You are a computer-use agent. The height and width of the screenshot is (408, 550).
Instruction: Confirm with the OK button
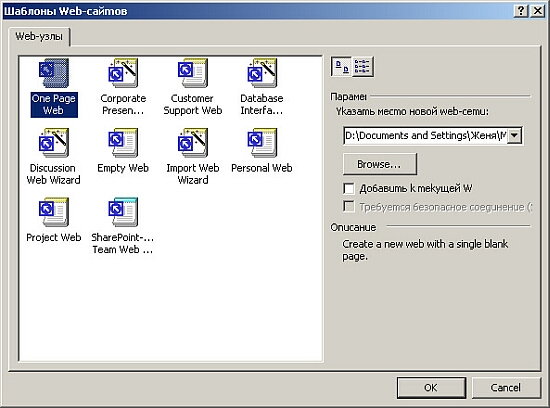pos(431,388)
